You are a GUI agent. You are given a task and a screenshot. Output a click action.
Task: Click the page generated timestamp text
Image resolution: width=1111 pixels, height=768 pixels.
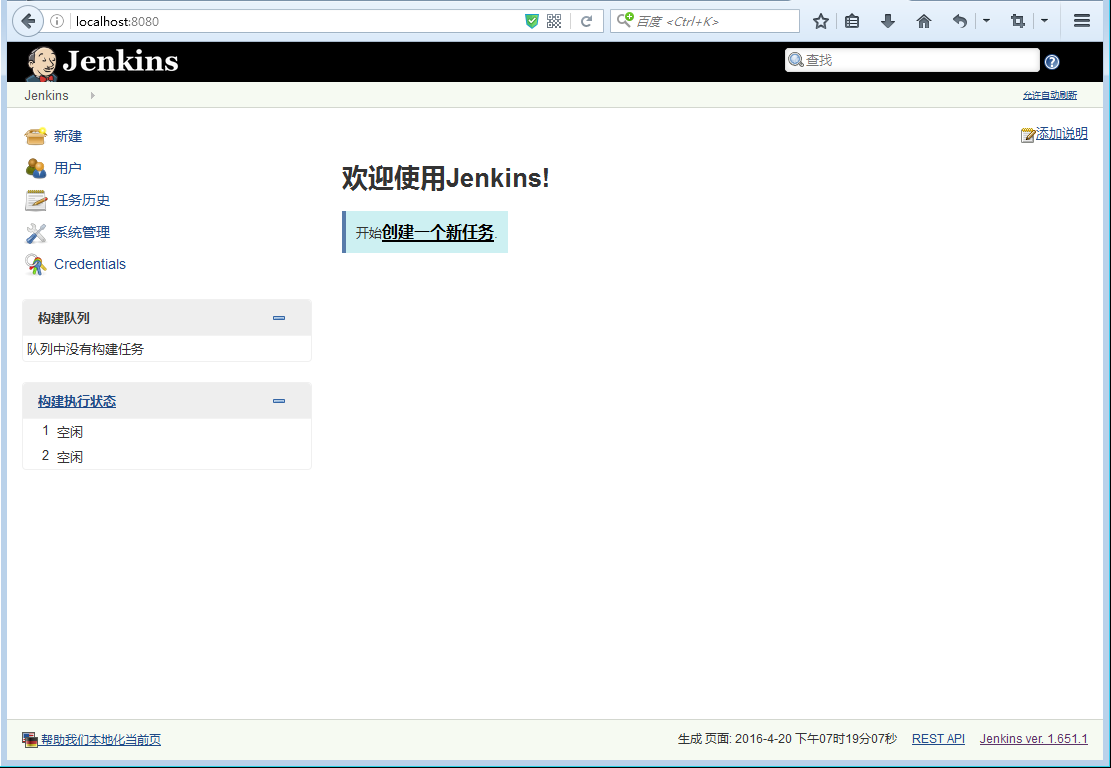point(787,738)
